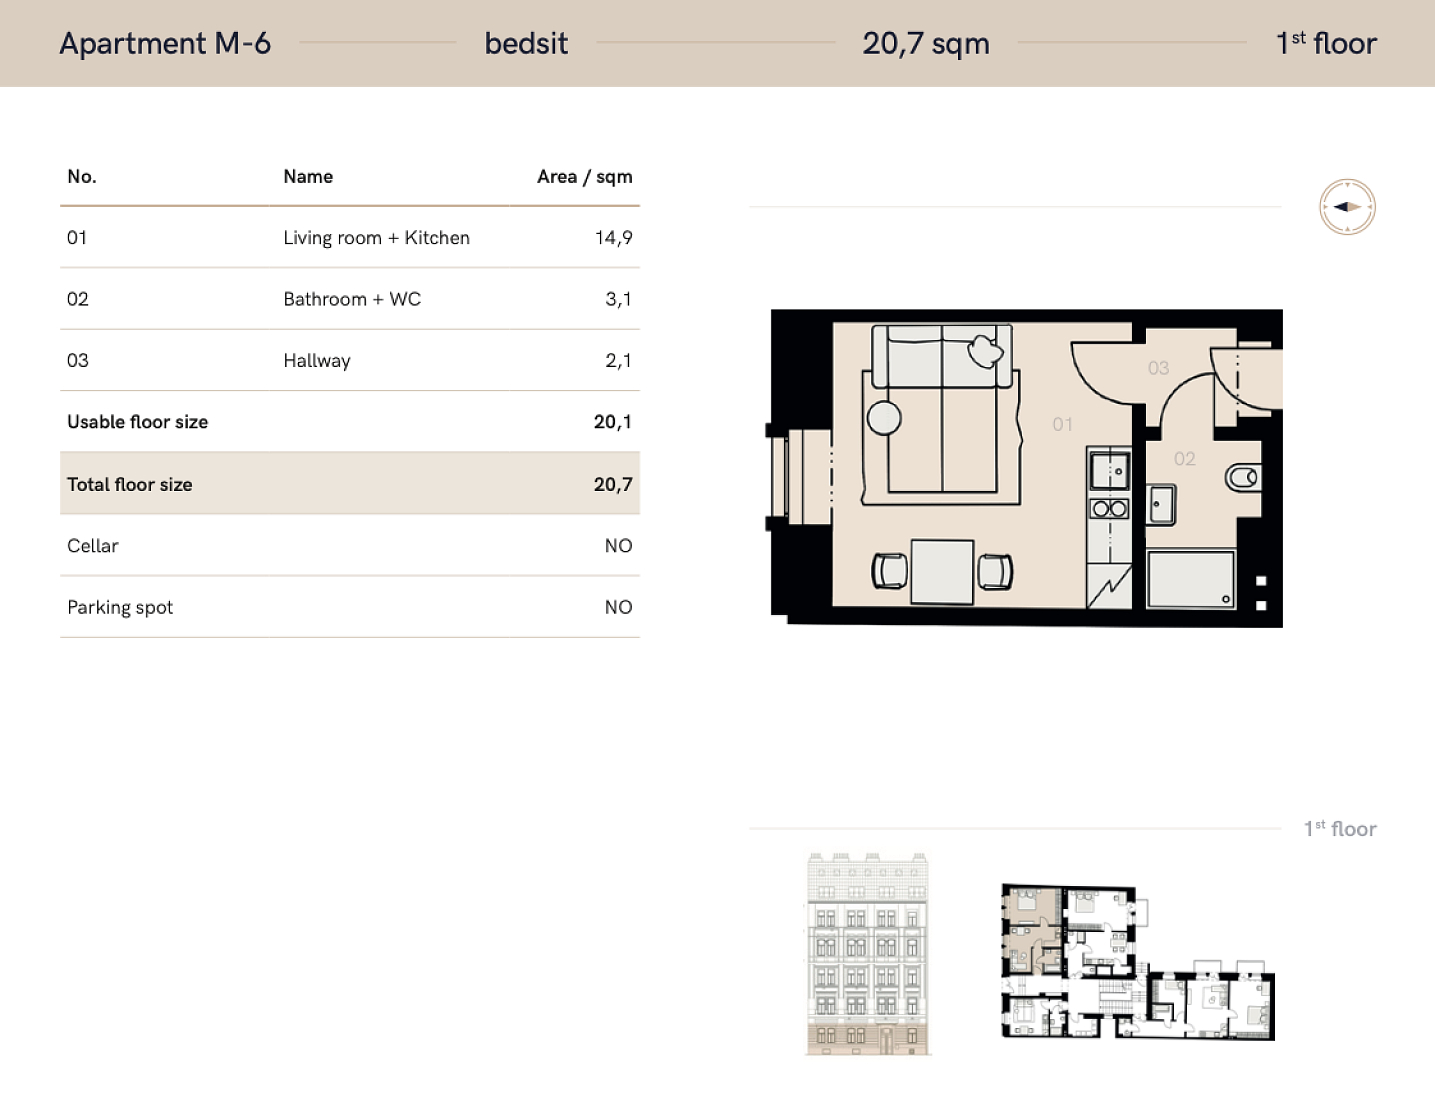The height and width of the screenshot is (1120, 1435).
Task: Click row number '03' in the table
Action: click(x=78, y=361)
